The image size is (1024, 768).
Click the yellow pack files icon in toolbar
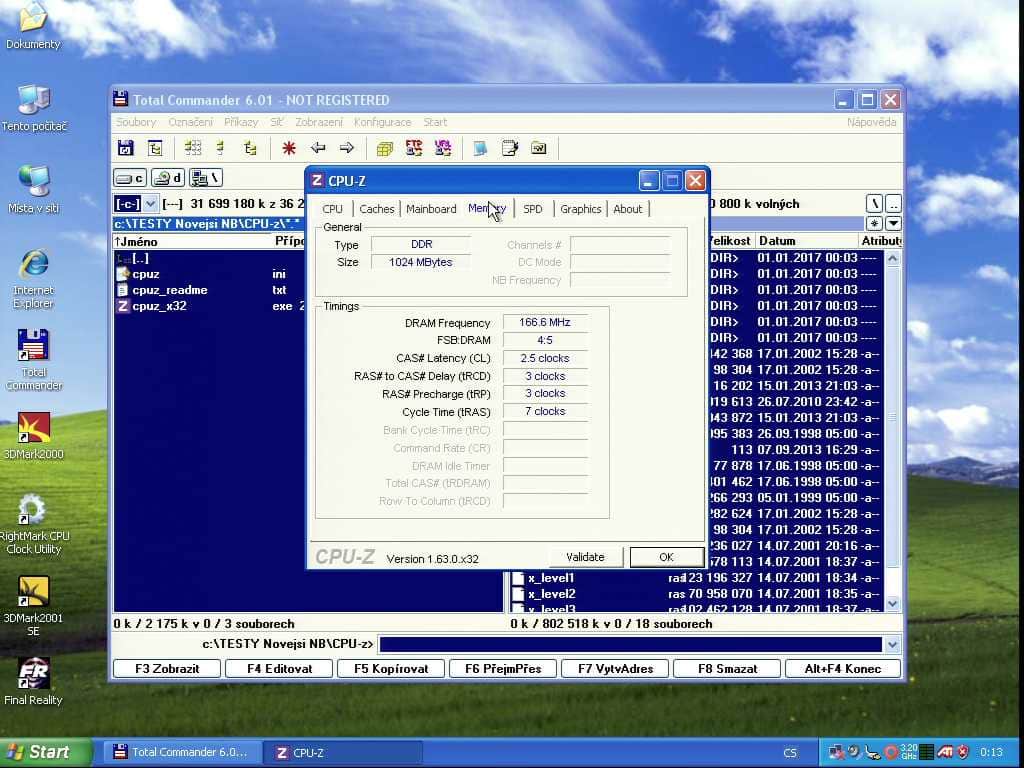[x=385, y=148]
